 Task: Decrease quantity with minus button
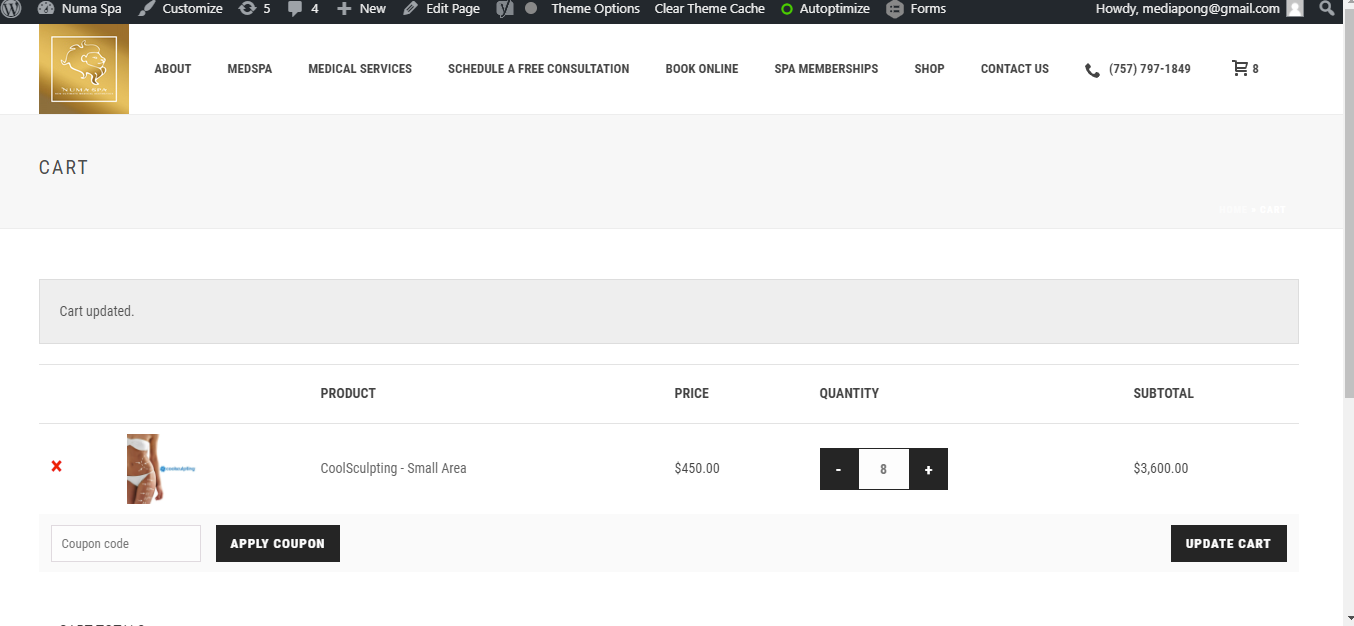click(839, 469)
